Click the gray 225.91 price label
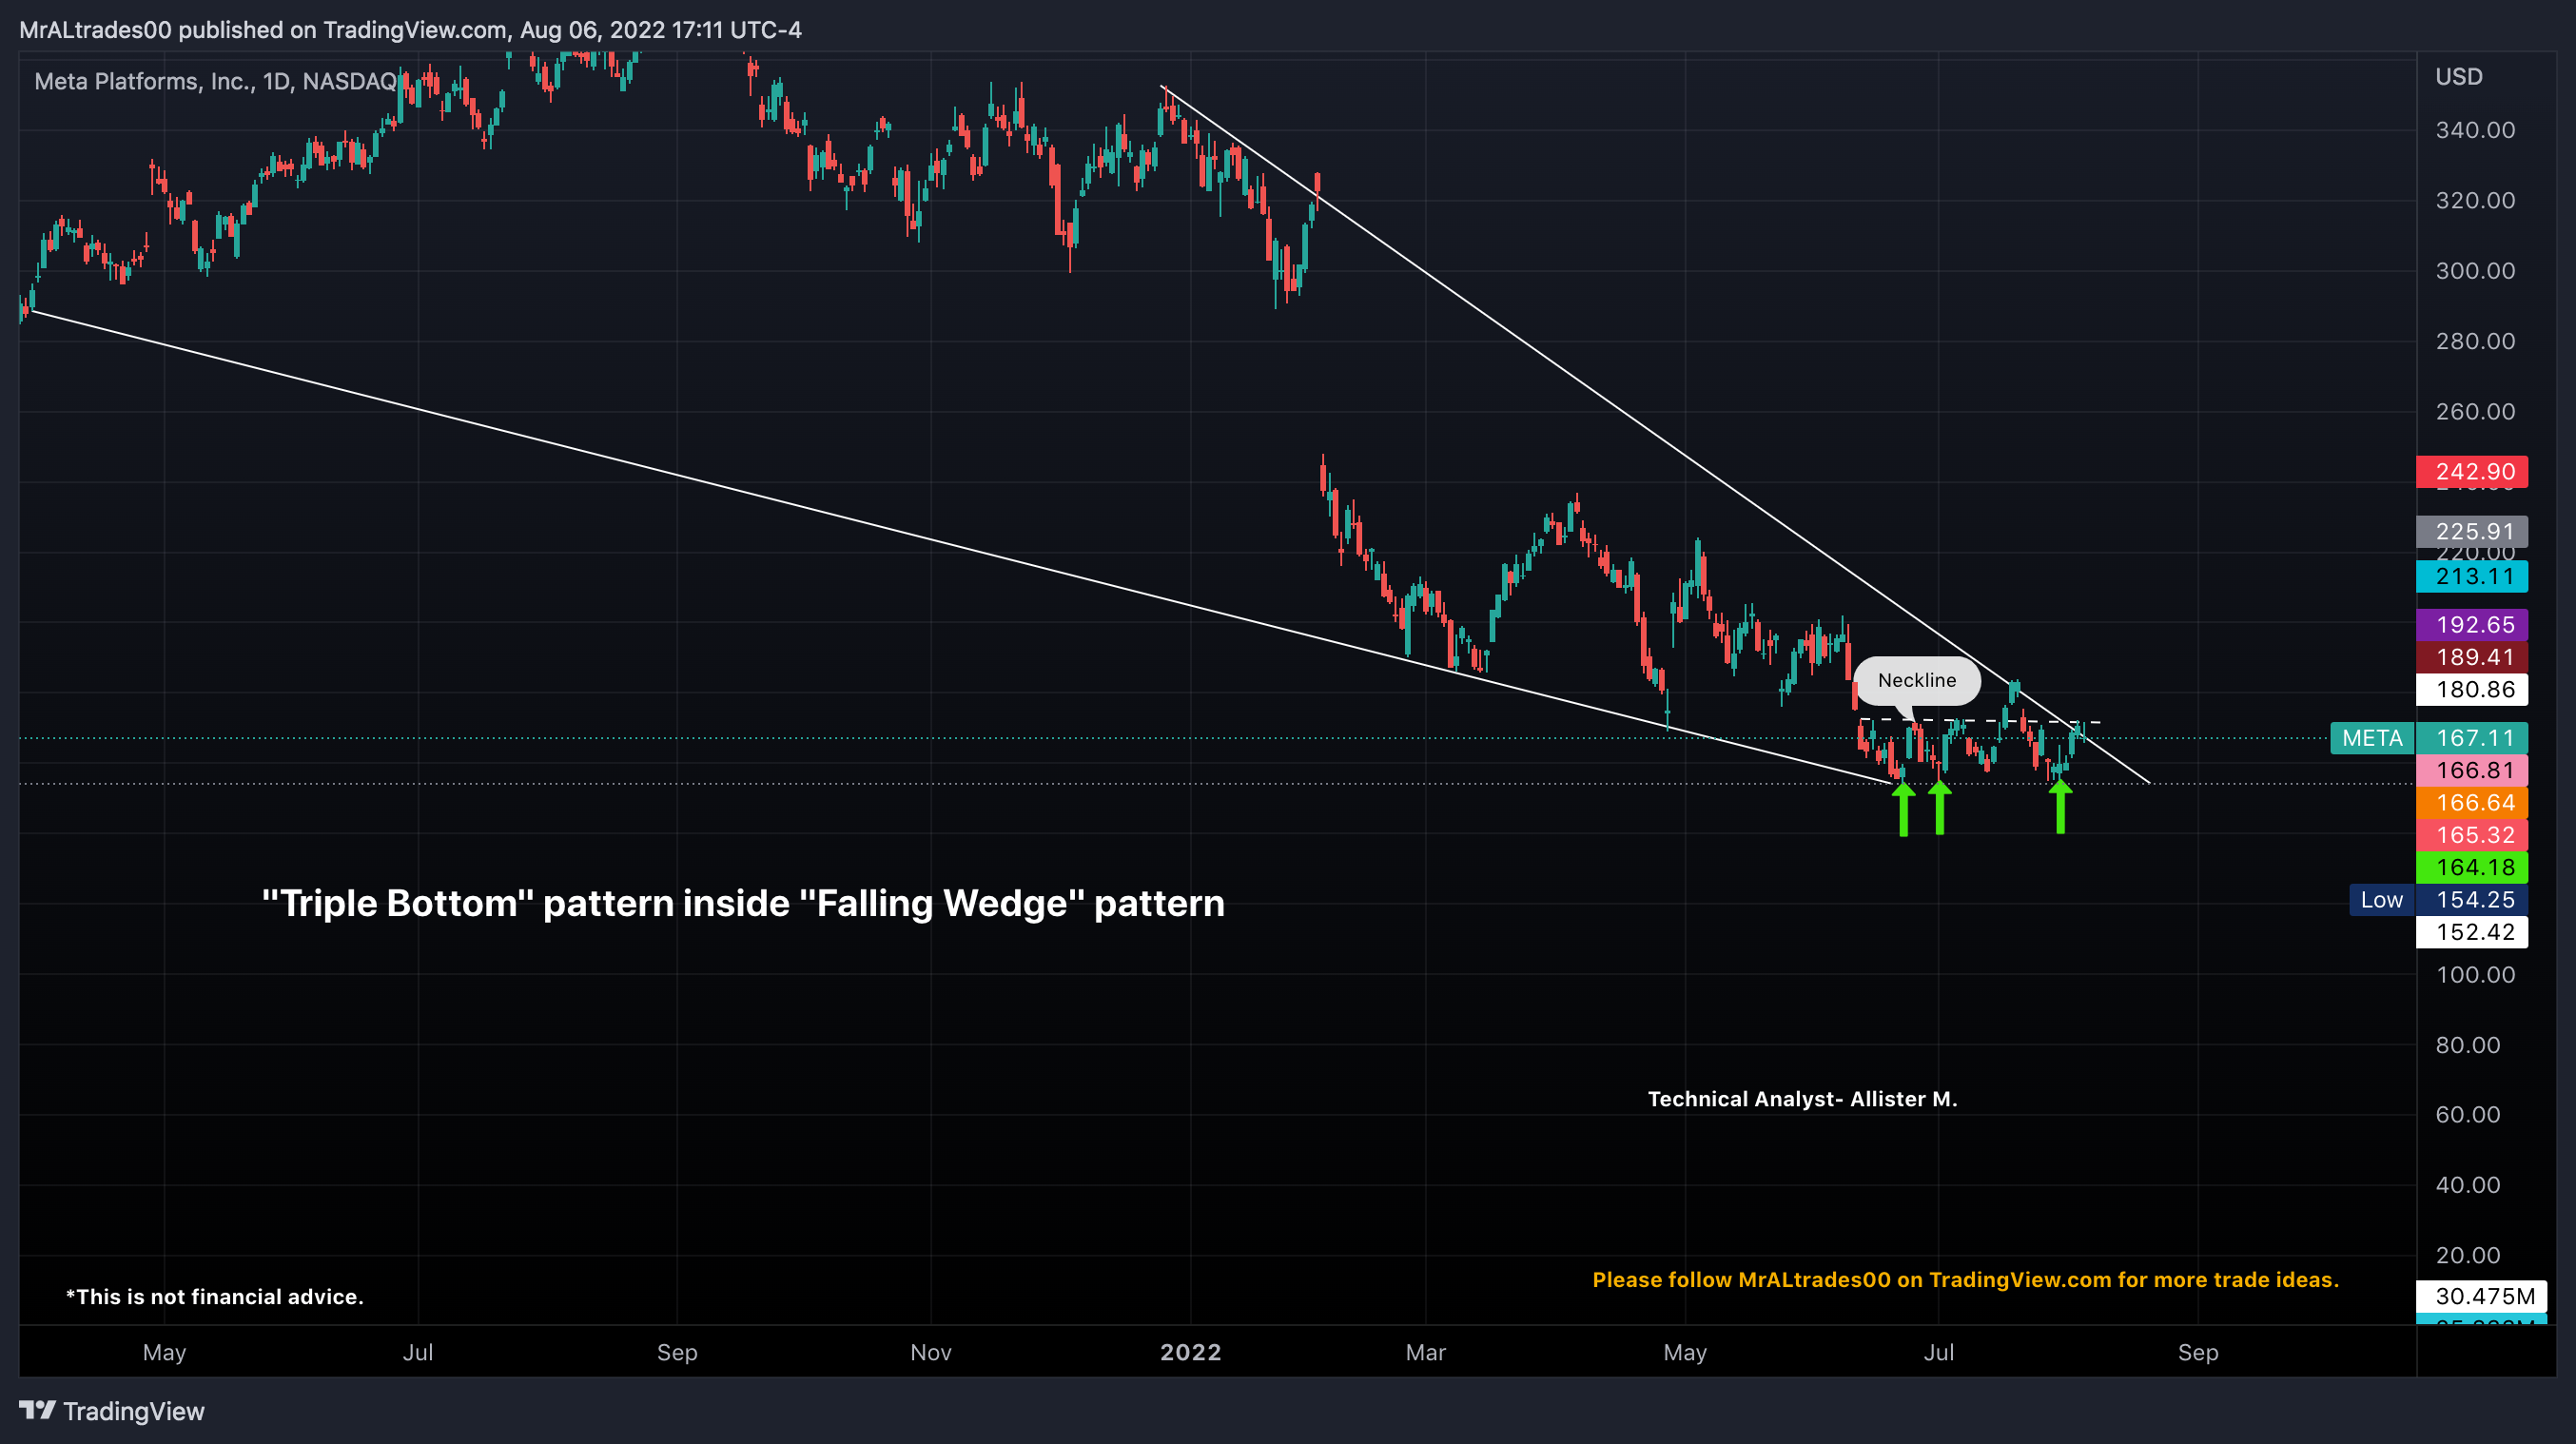This screenshot has width=2576, height=1444. pos(2472,531)
